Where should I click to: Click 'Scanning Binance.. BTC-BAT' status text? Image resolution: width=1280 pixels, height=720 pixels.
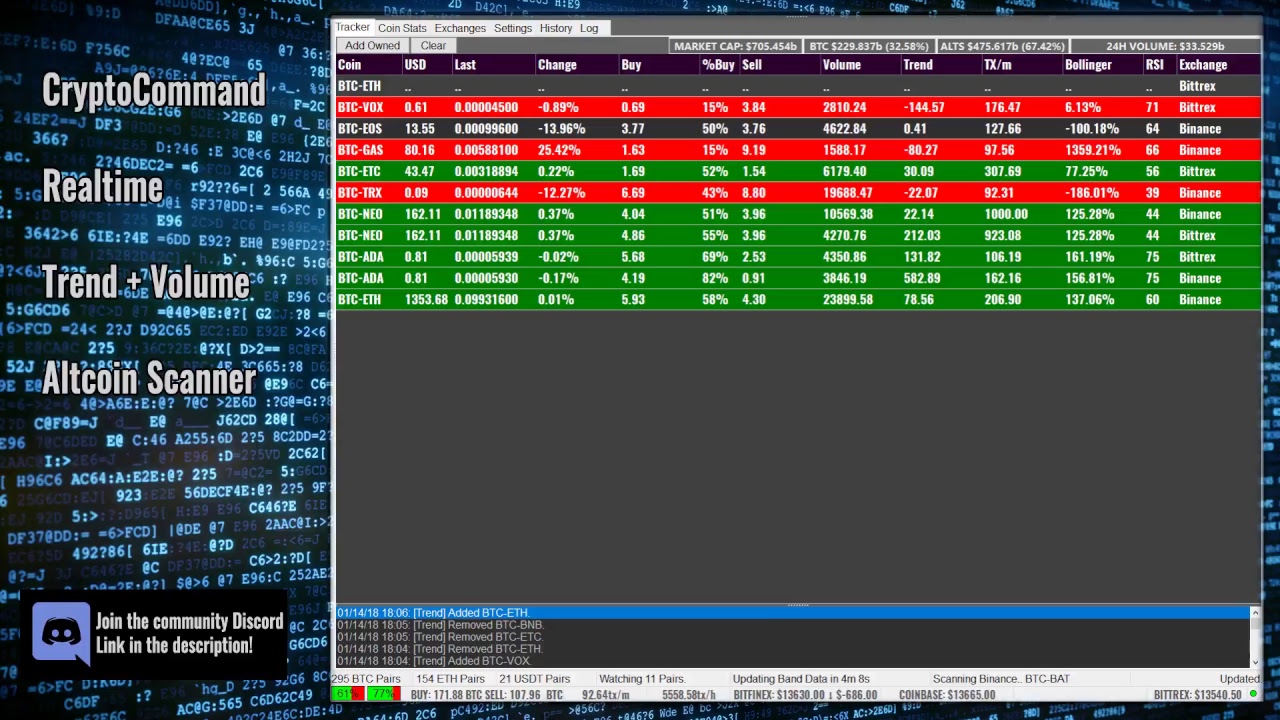[1001, 679]
